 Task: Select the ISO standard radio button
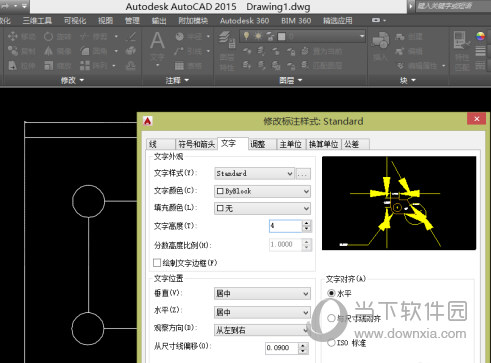click(331, 343)
